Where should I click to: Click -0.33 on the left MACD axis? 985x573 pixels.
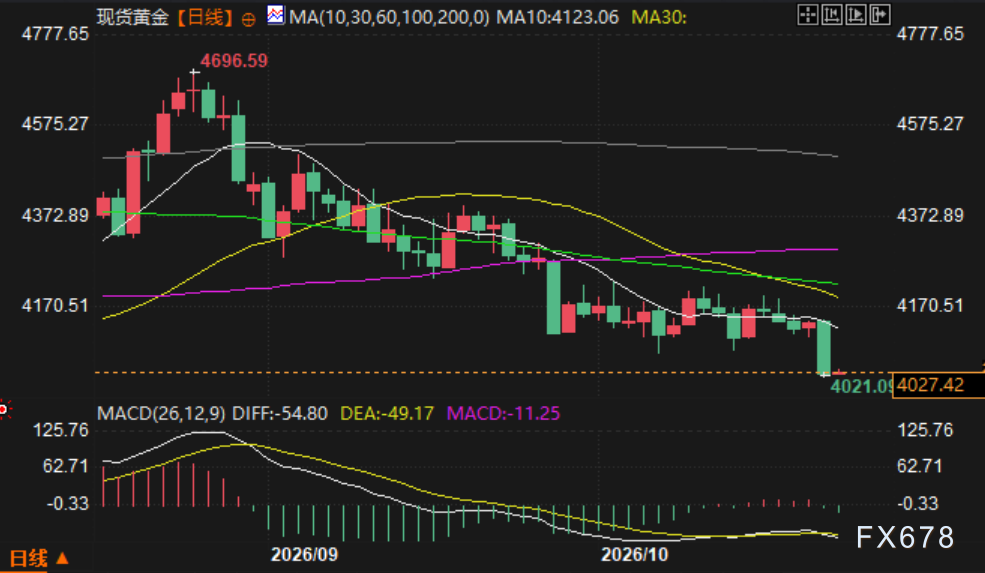point(67,503)
